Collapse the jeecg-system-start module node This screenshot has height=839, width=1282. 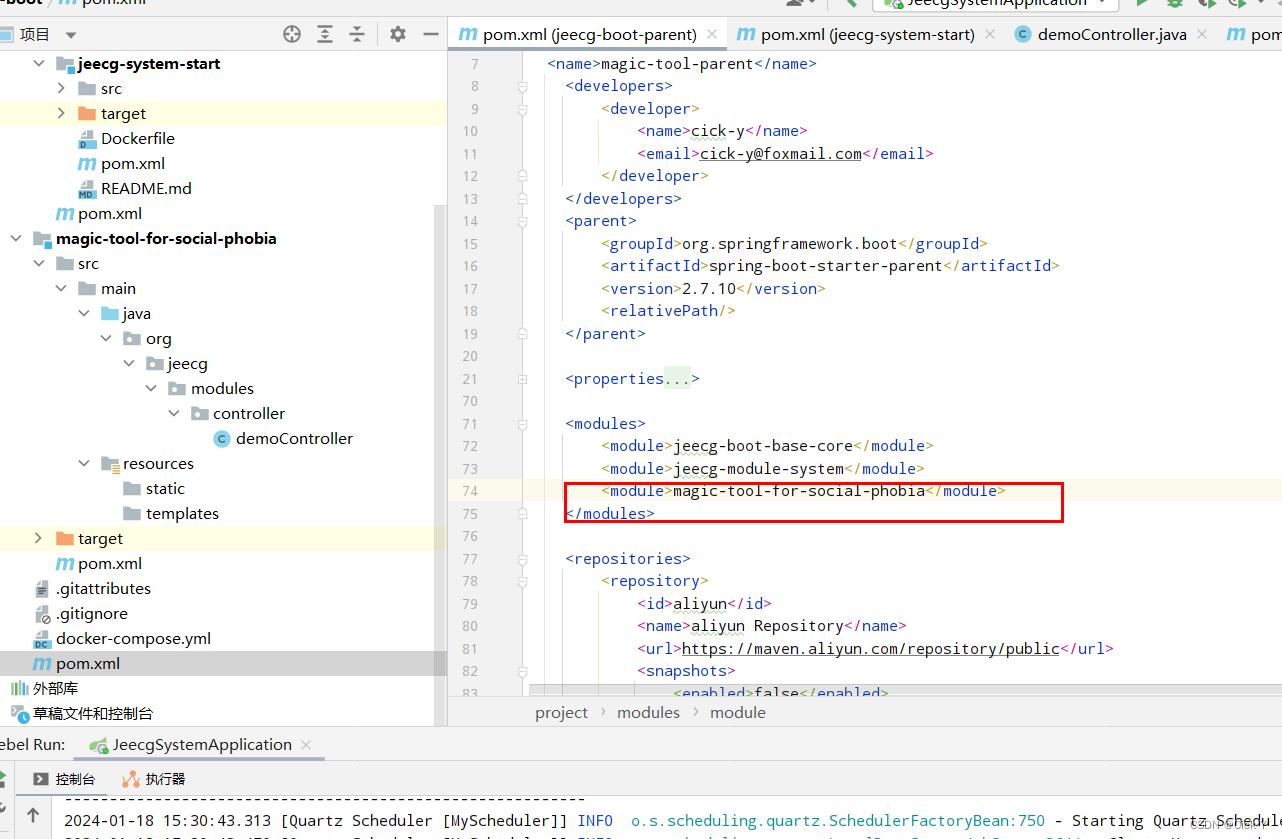[x=39, y=63]
